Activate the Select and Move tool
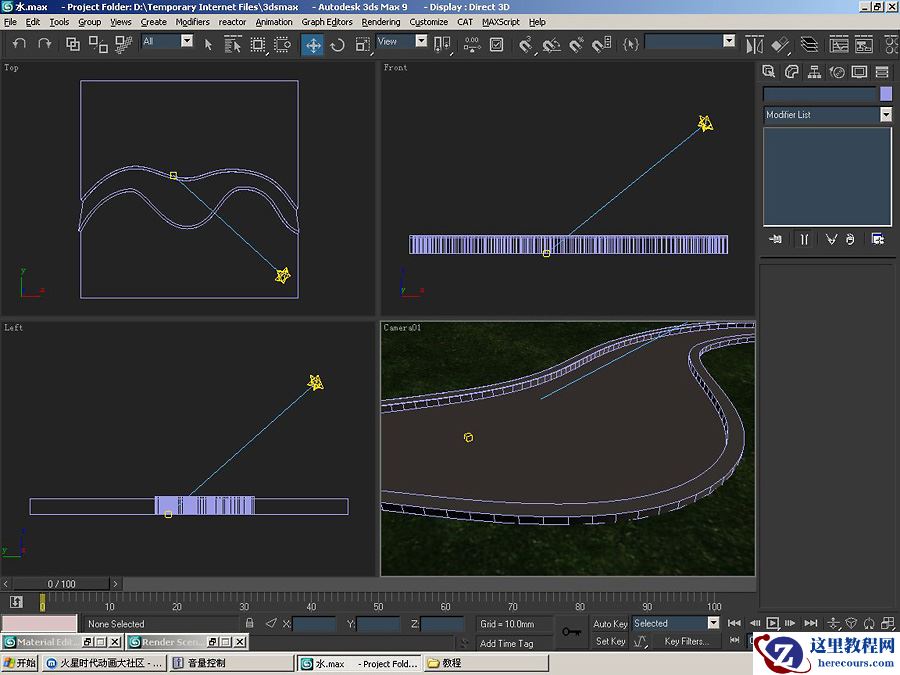The height and width of the screenshot is (675, 900). (313, 44)
